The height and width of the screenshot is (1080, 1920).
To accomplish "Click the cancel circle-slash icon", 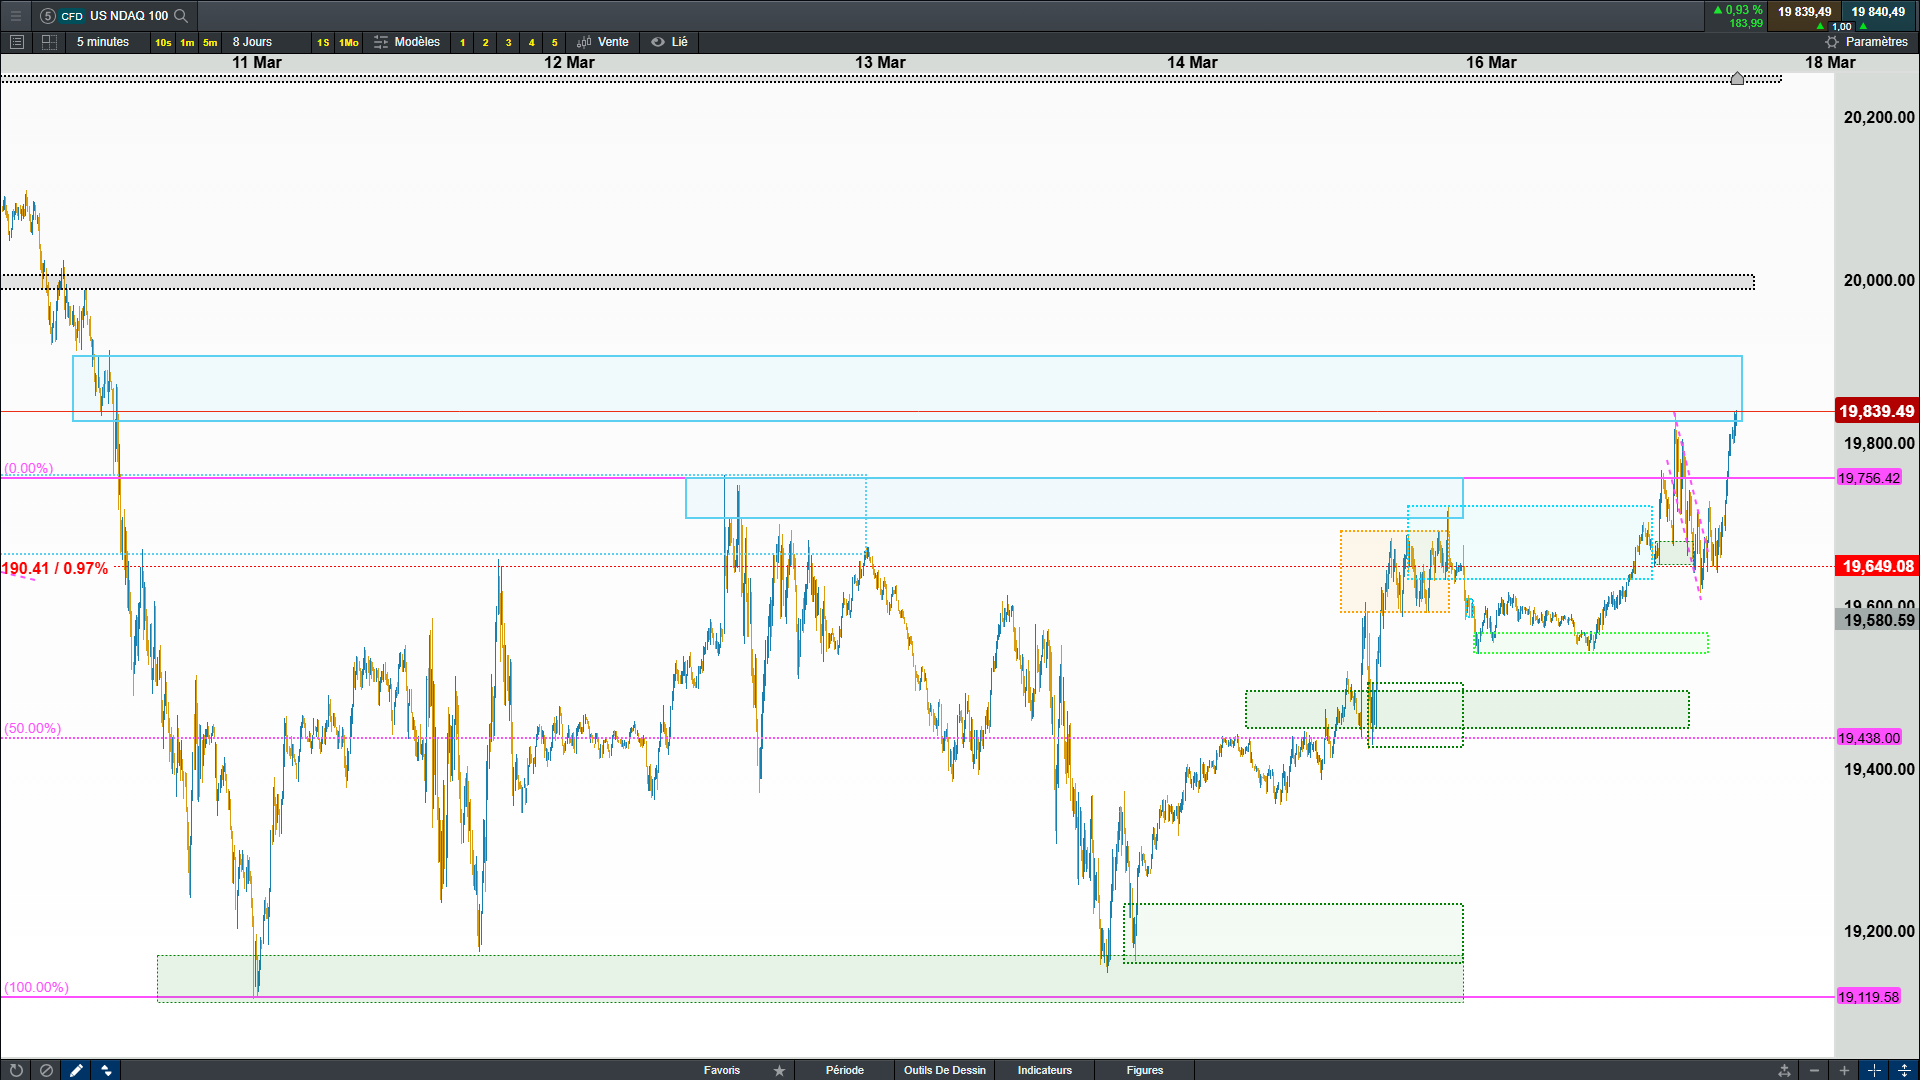I will pyautogui.click(x=46, y=1070).
